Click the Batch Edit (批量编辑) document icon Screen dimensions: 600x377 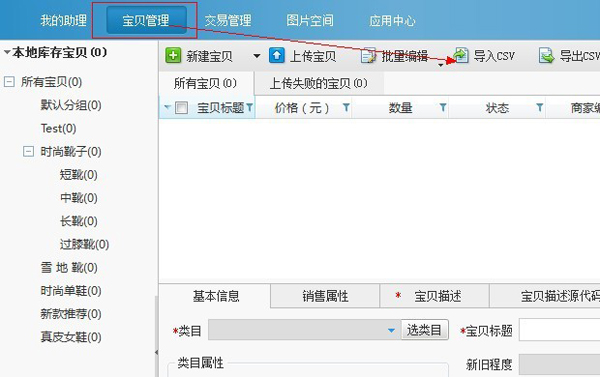click(368, 56)
